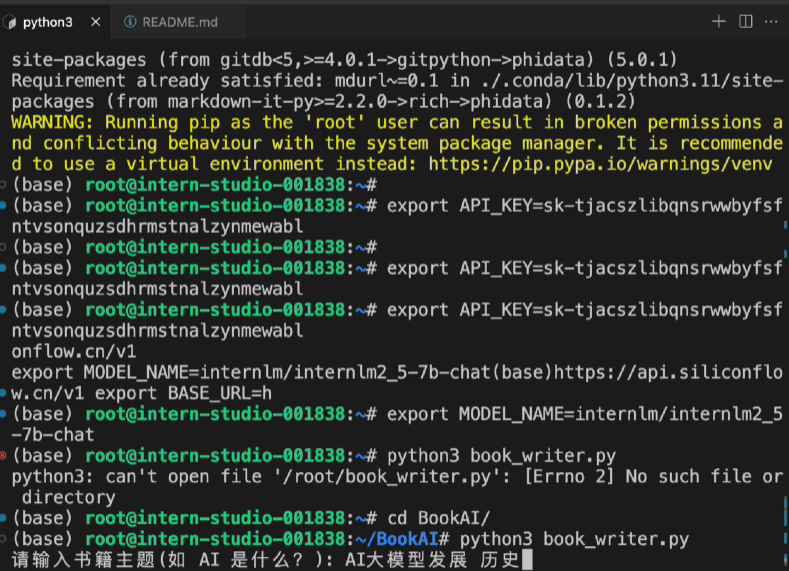789x571 pixels.
Task: Click the ~/BookAI directory in the prompt
Action: pyautogui.click(x=397, y=539)
